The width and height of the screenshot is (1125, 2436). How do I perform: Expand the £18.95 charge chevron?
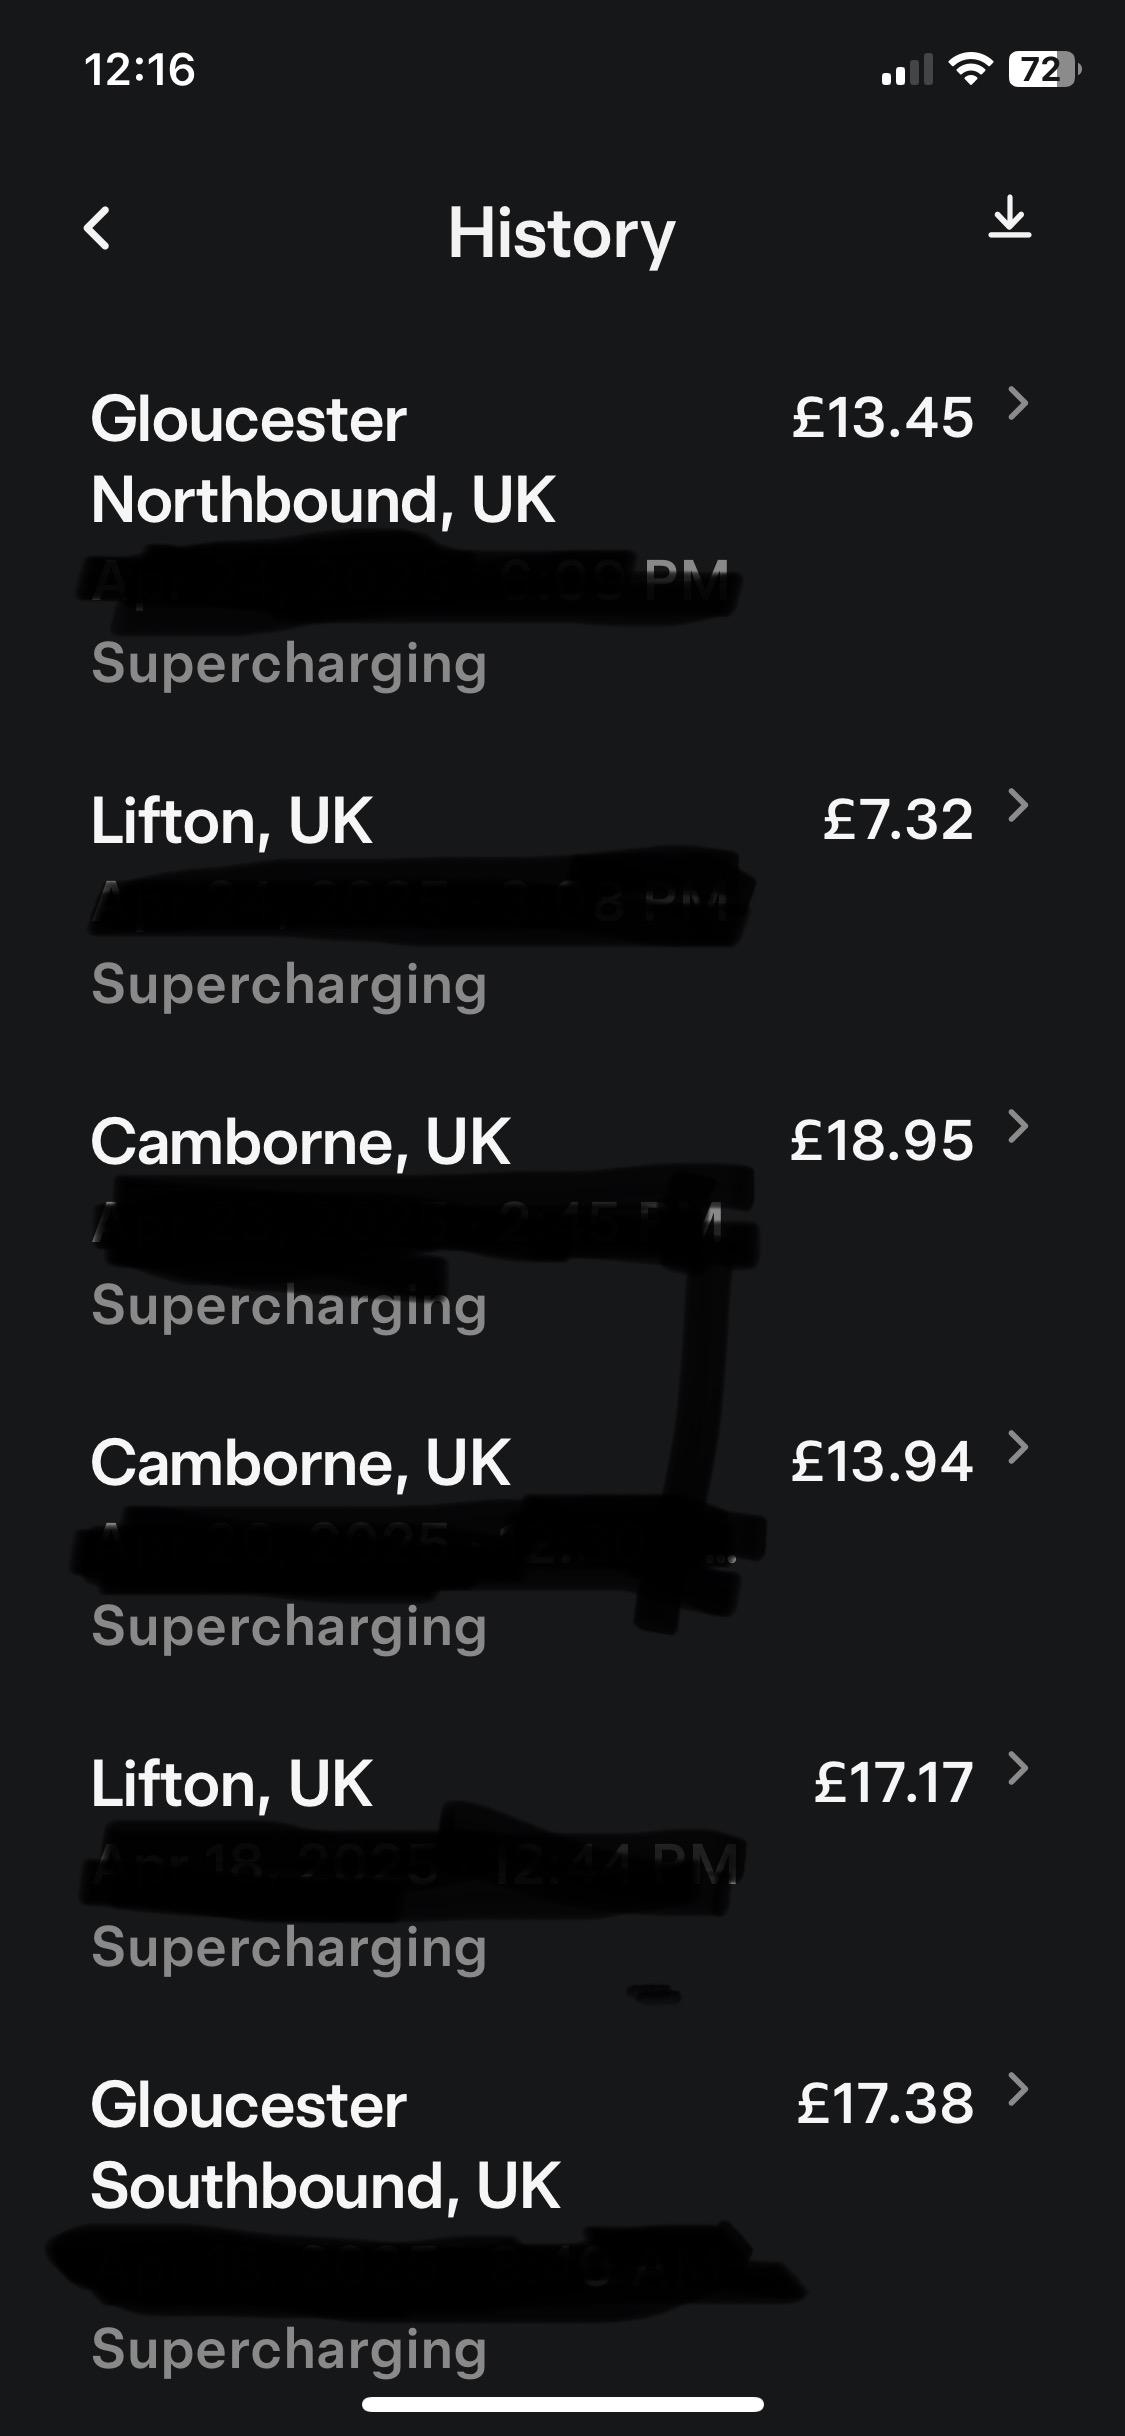[1018, 1127]
